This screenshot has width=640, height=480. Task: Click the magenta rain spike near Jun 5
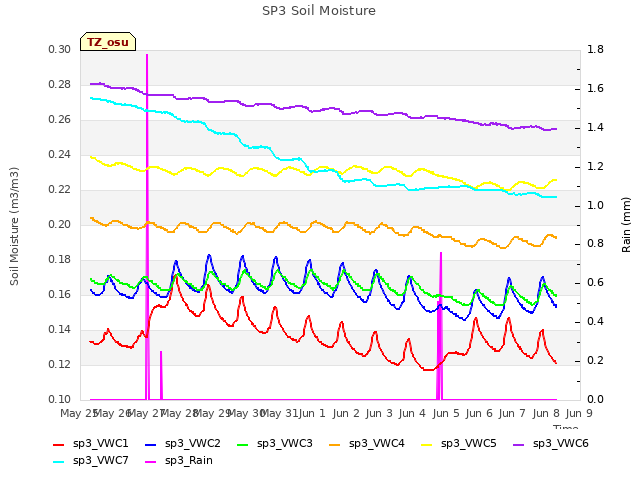pos(440,326)
